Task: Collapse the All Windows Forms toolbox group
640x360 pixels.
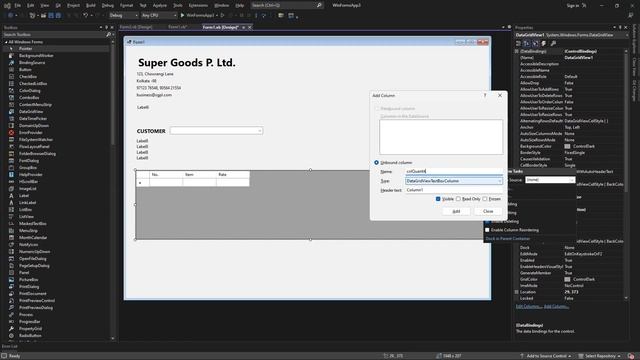Action: 6,42
